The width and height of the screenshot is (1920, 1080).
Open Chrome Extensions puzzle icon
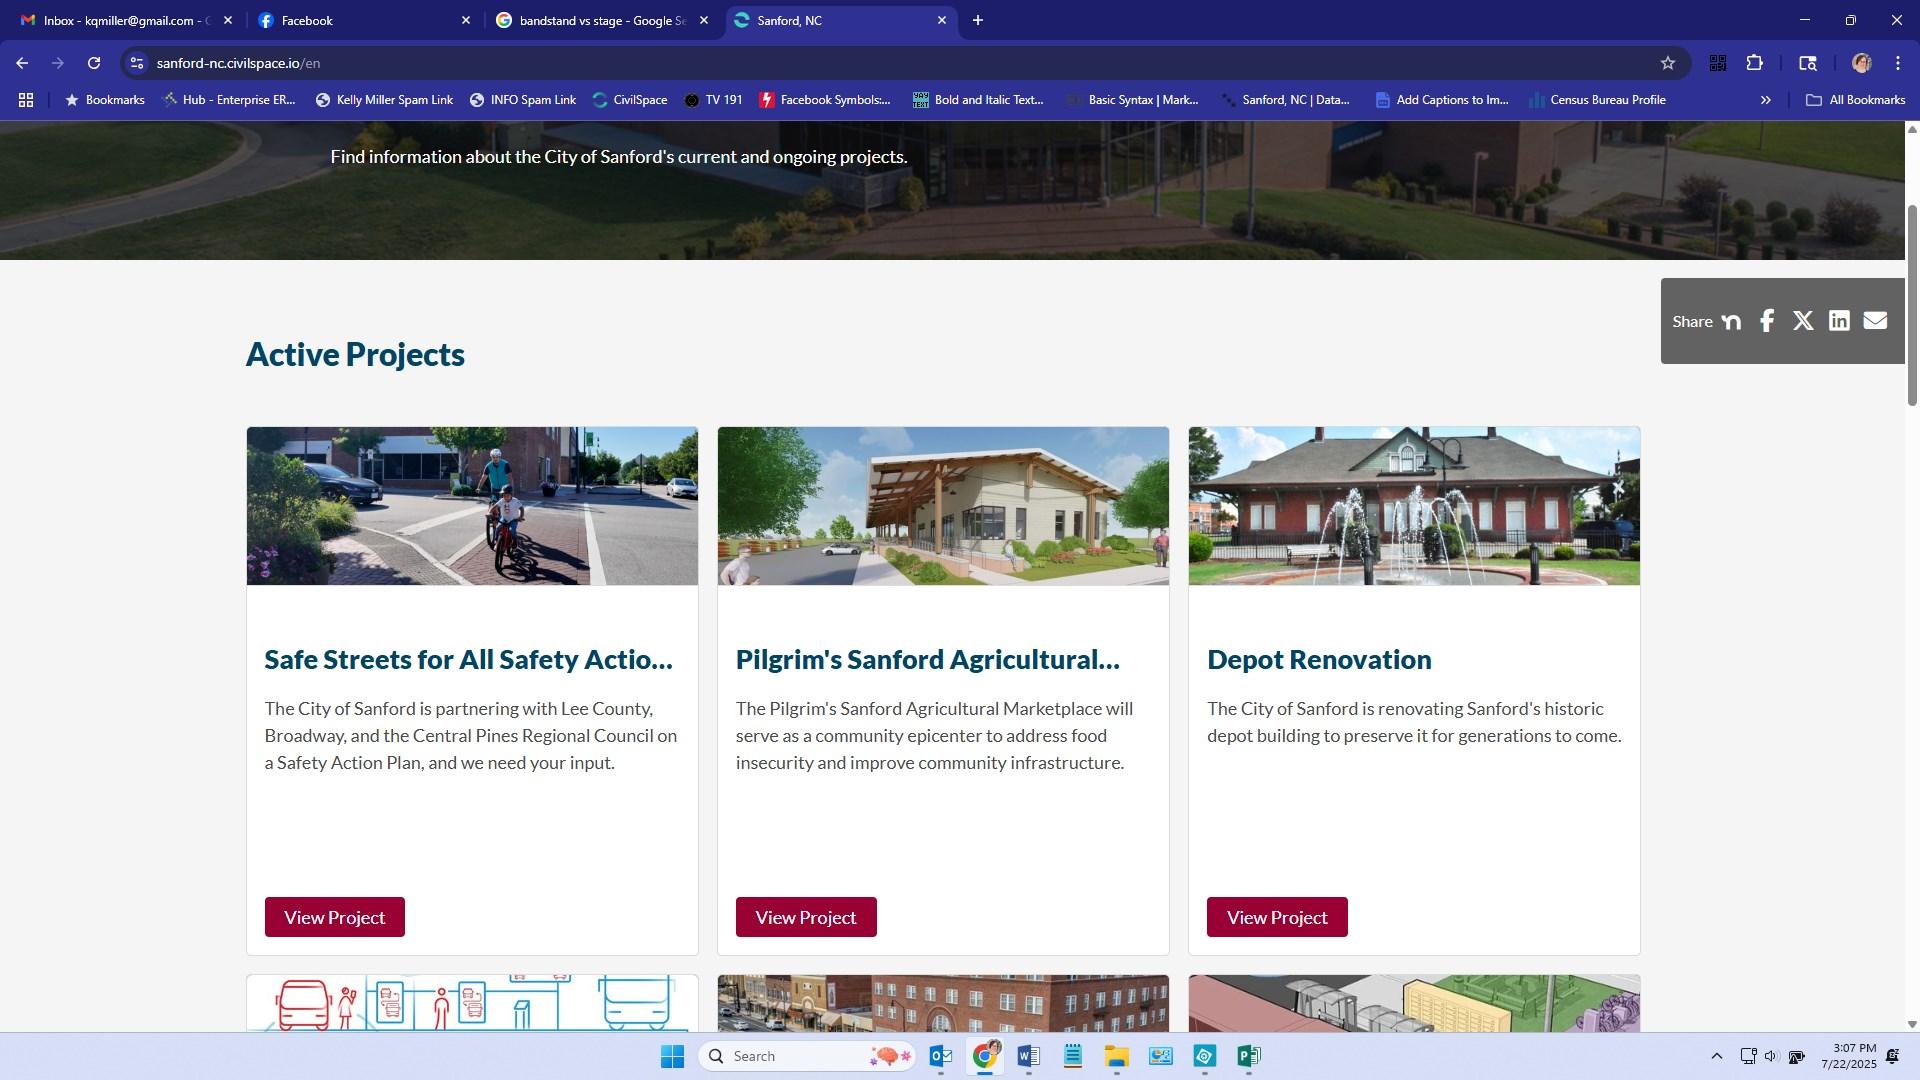tap(1754, 63)
